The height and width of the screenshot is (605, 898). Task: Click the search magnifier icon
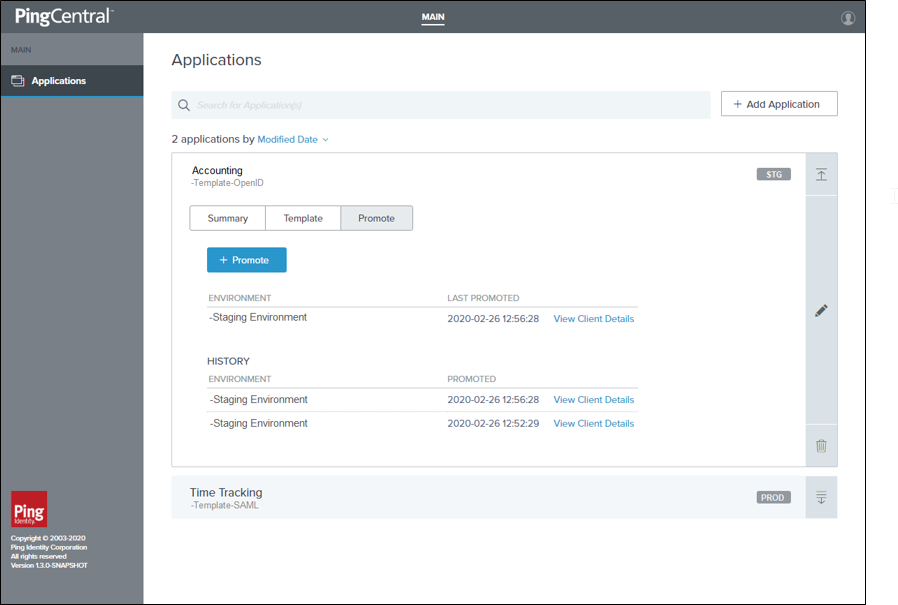click(x=184, y=104)
